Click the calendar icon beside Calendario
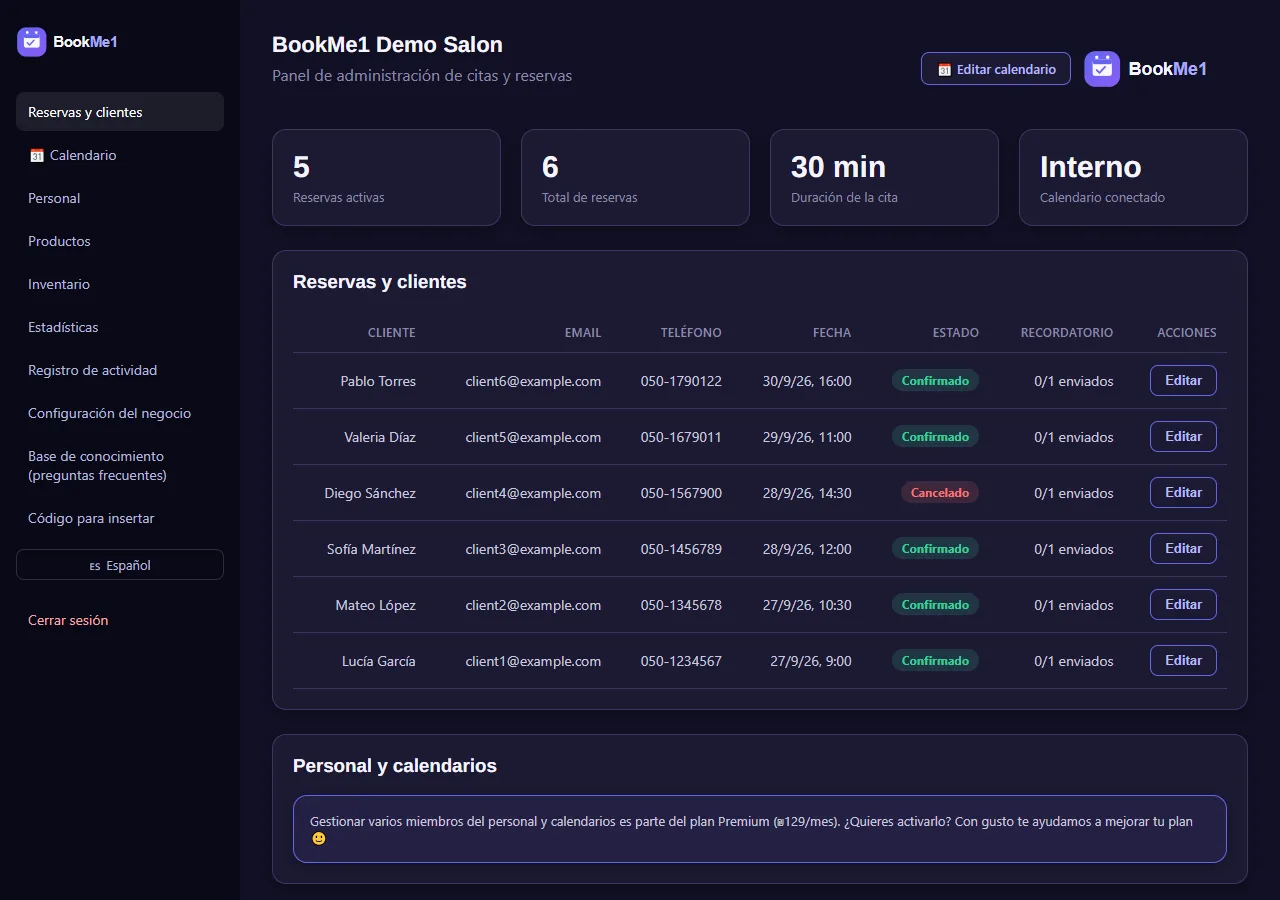This screenshot has width=1280, height=900. [37, 155]
